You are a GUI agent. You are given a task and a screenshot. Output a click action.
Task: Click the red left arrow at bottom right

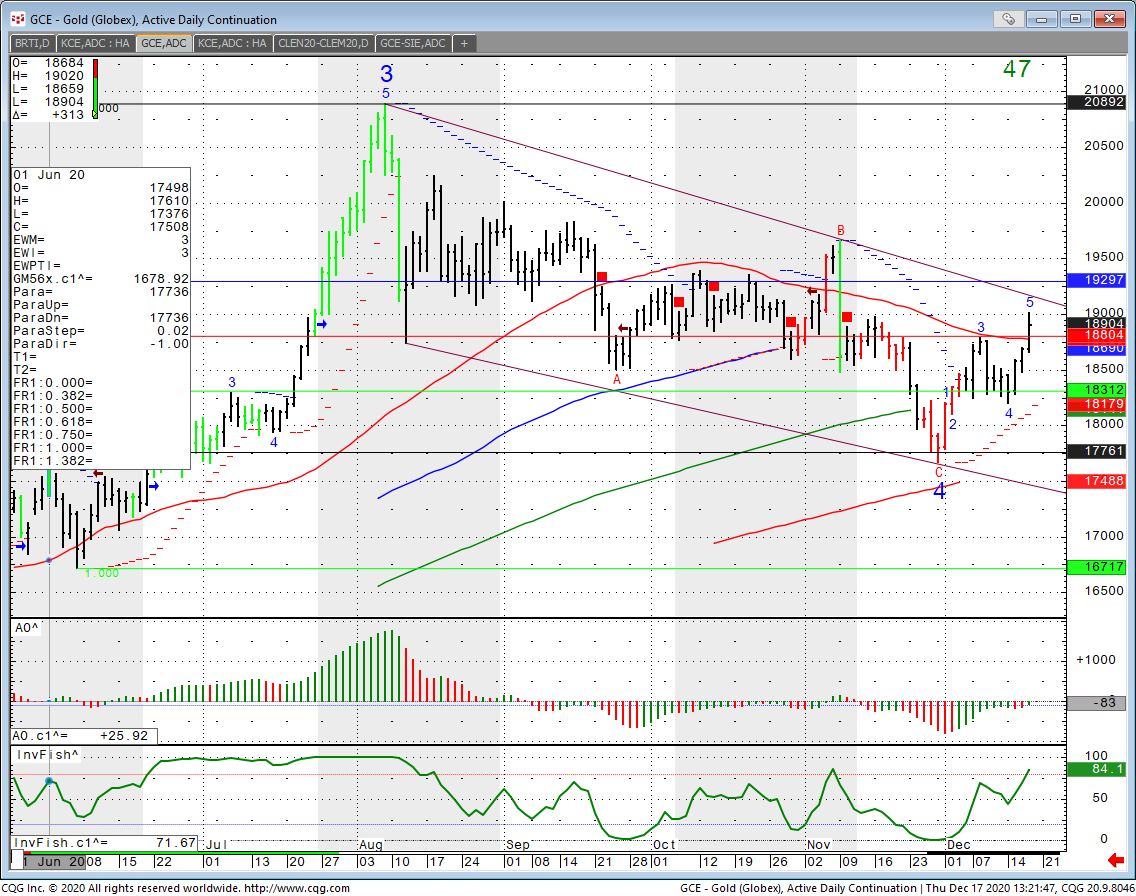point(1117,861)
